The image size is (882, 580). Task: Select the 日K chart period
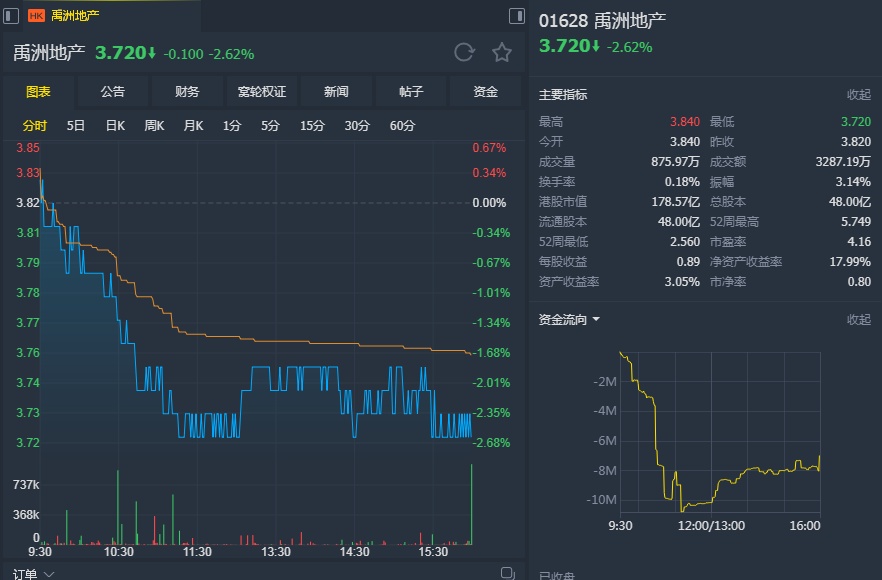coord(115,126)
